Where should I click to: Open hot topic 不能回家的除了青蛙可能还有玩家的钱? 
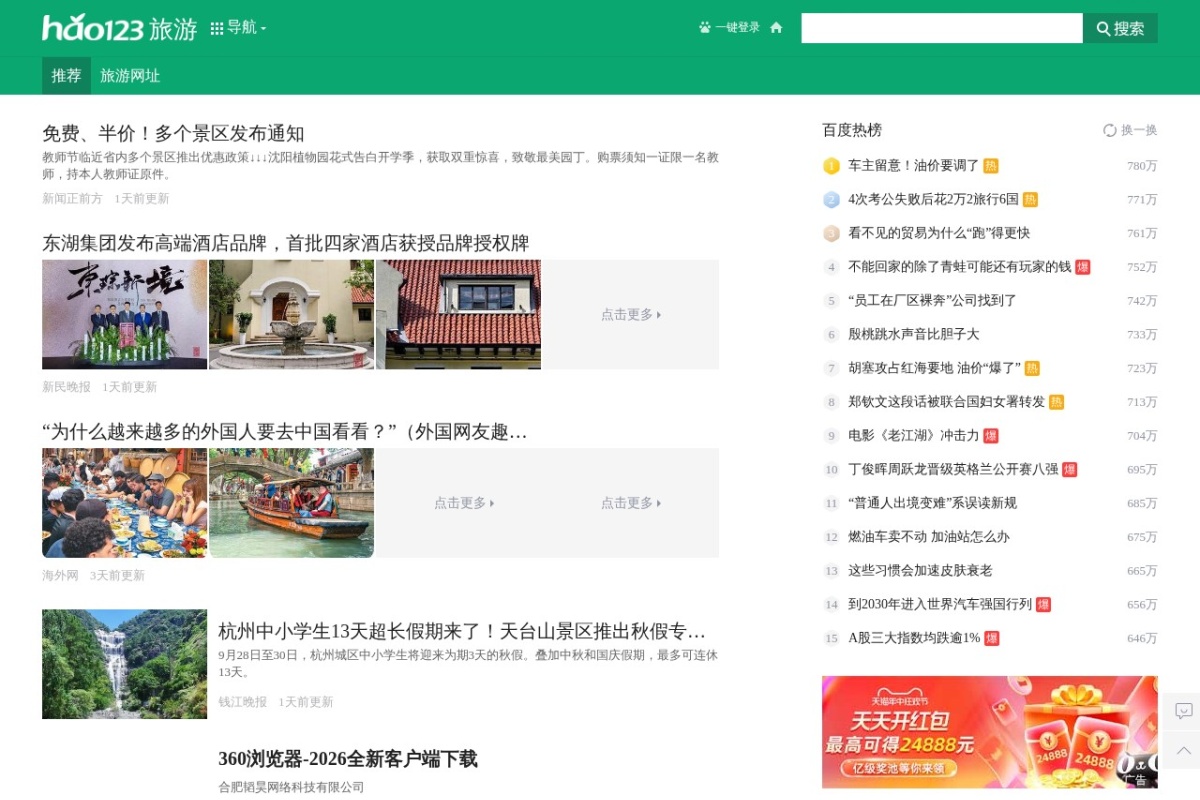coord(960,267)
